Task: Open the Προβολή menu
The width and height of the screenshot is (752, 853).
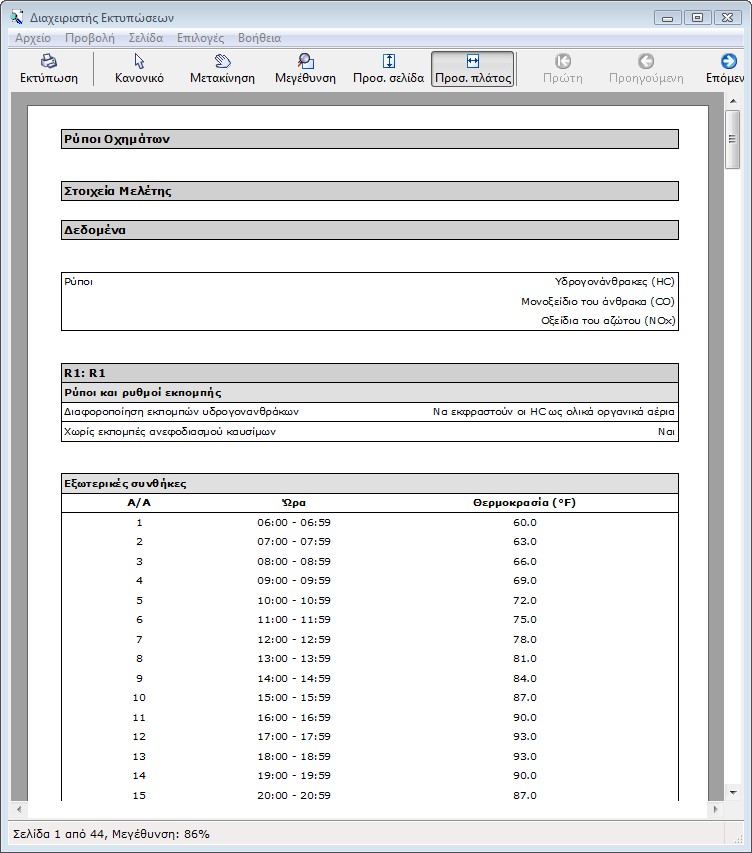Action: (x=90, y=38)
